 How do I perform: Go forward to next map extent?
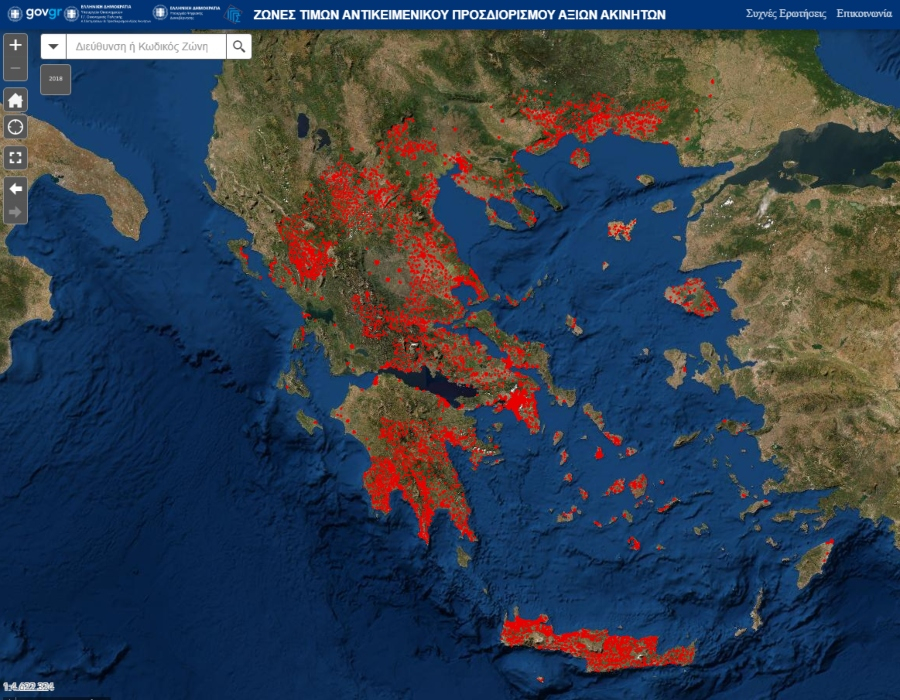coord(14,211)
